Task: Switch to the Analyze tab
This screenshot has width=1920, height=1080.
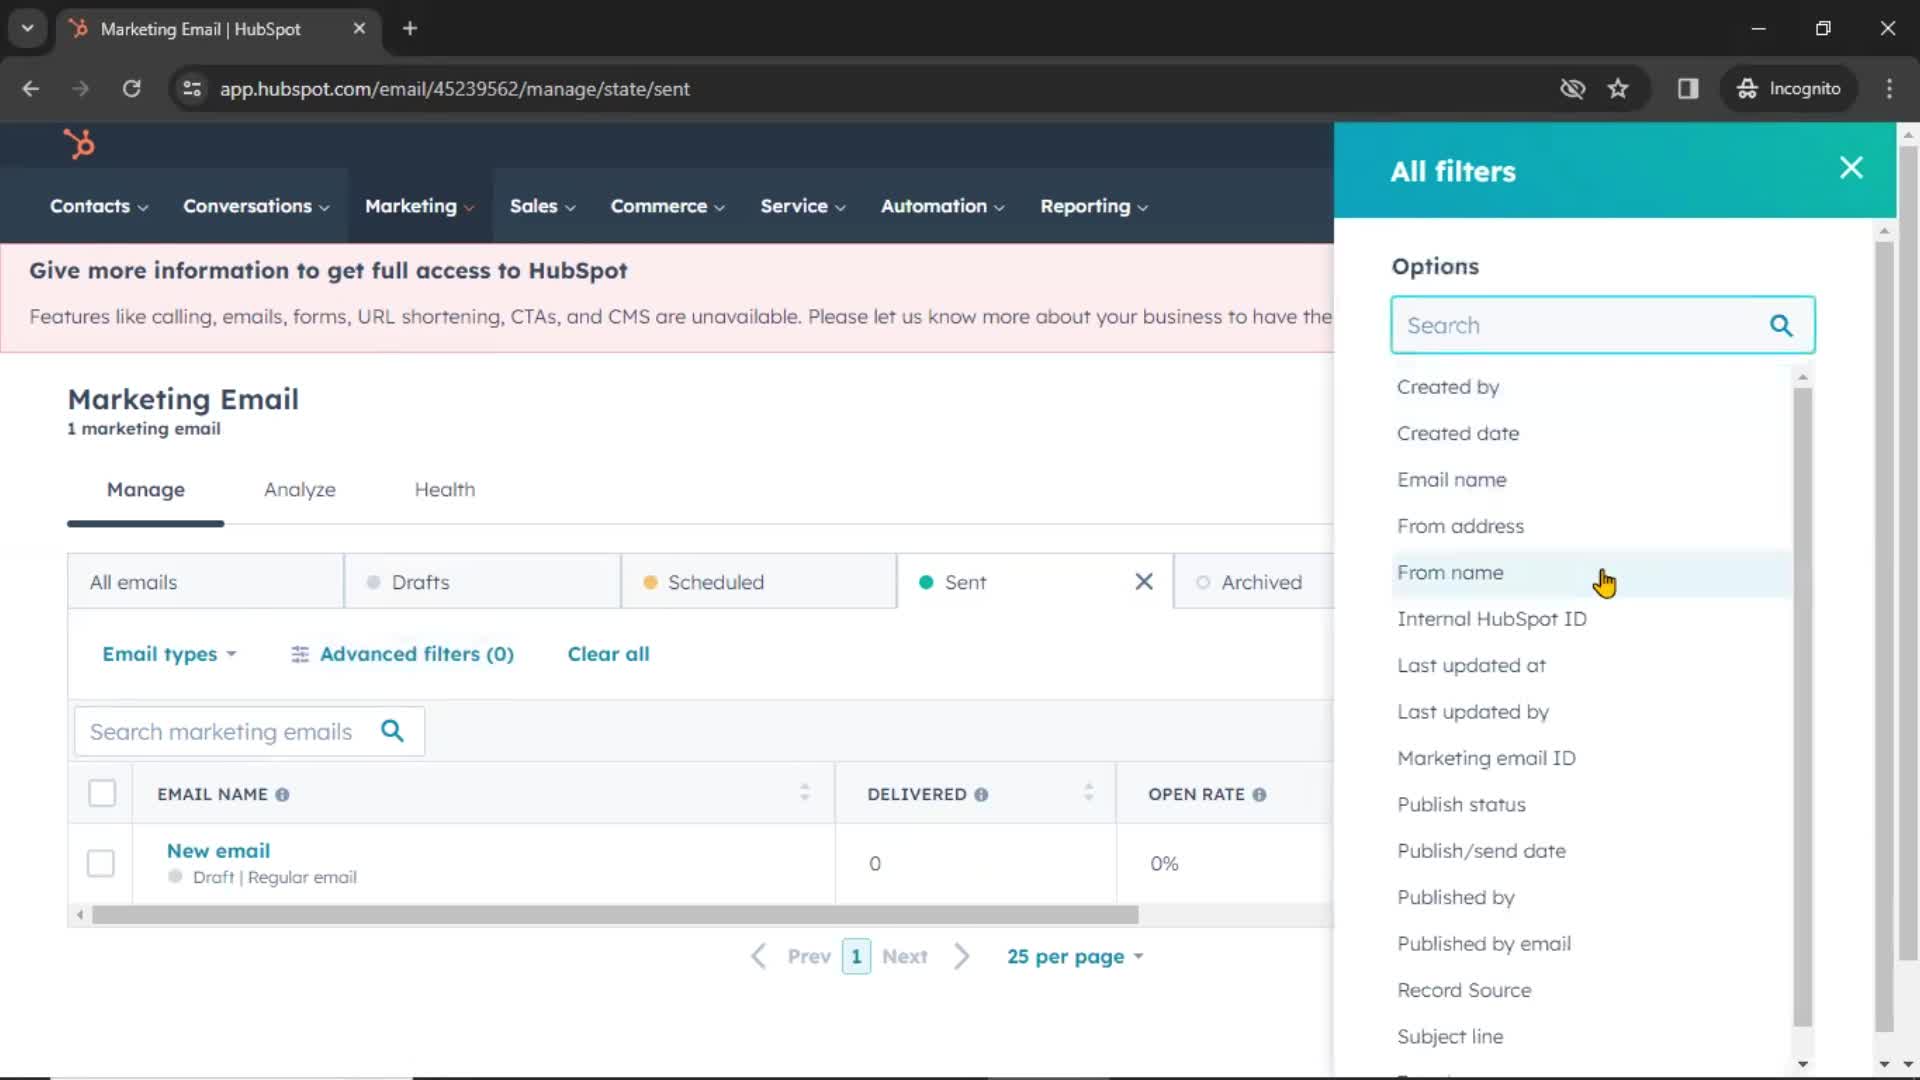Action: [x=299, y=489]
